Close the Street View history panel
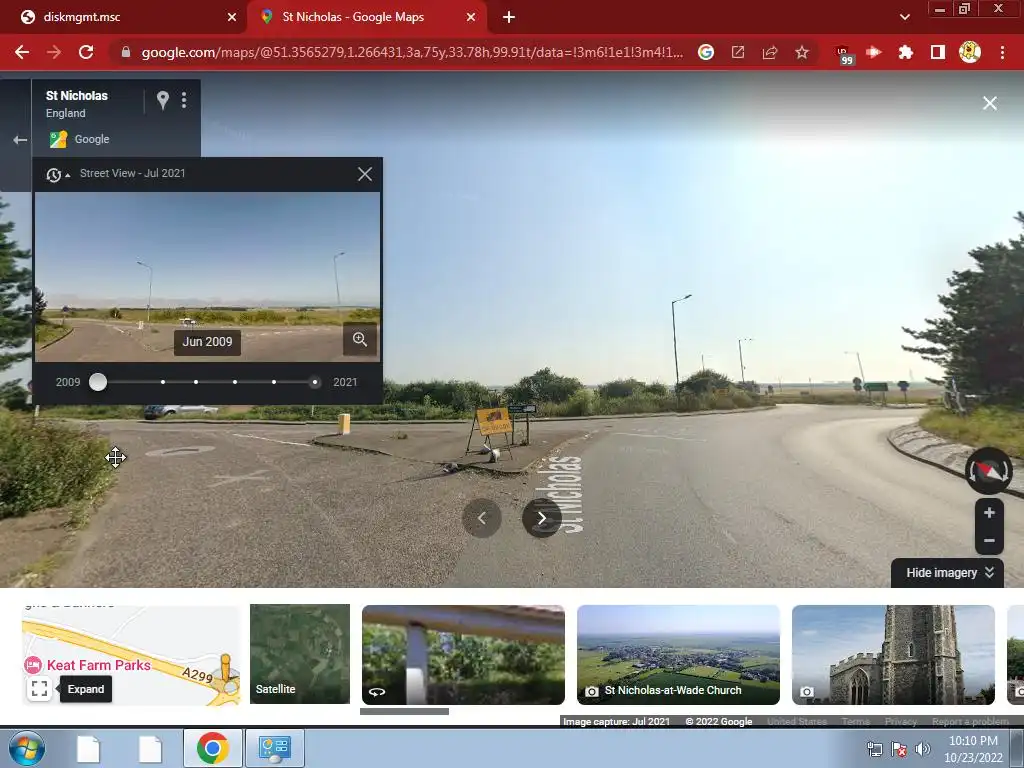 (364, 174)
